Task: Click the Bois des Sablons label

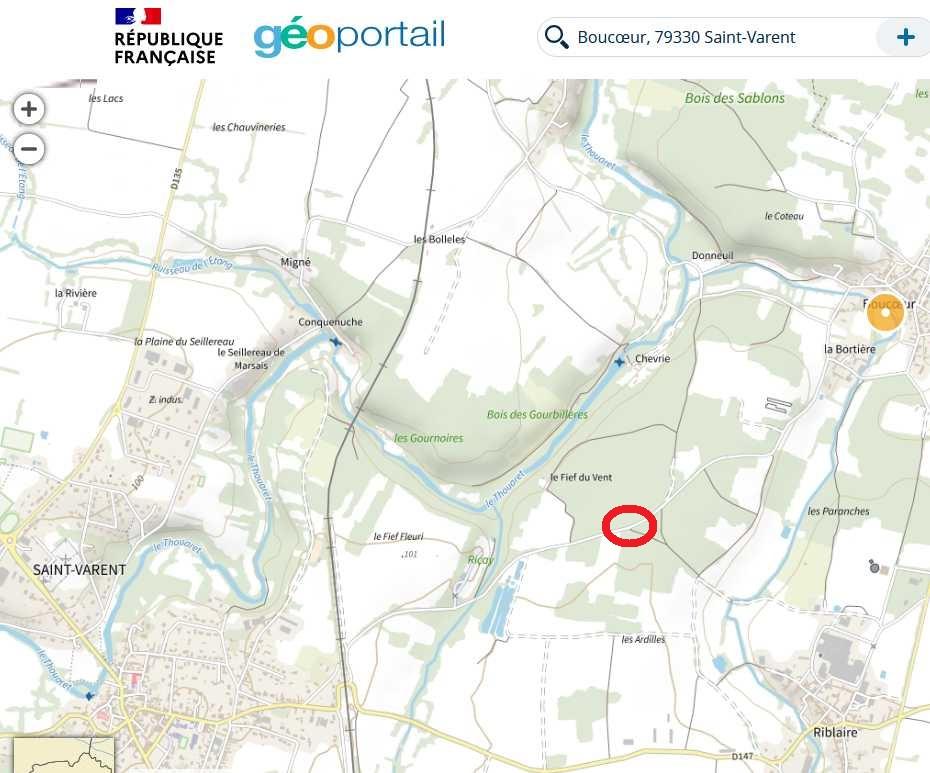Action: (x=735, y=98)
